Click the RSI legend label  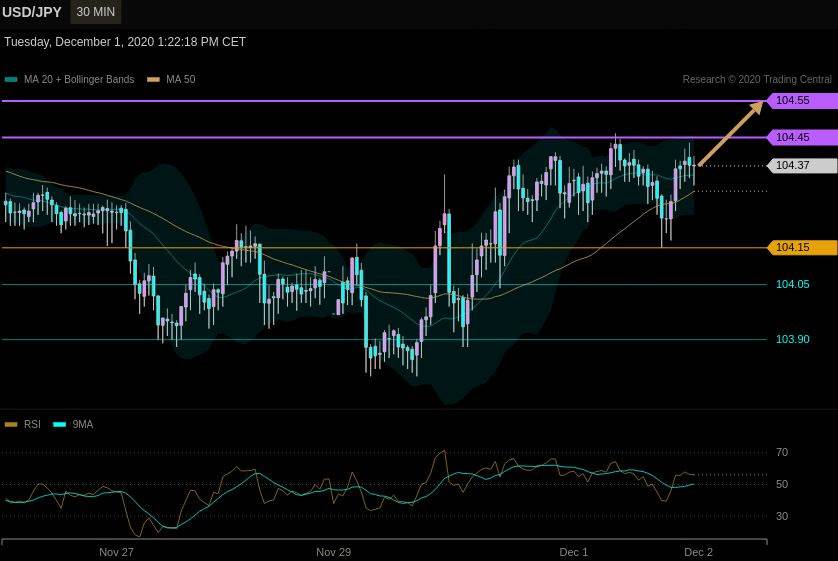click(32, 424)
